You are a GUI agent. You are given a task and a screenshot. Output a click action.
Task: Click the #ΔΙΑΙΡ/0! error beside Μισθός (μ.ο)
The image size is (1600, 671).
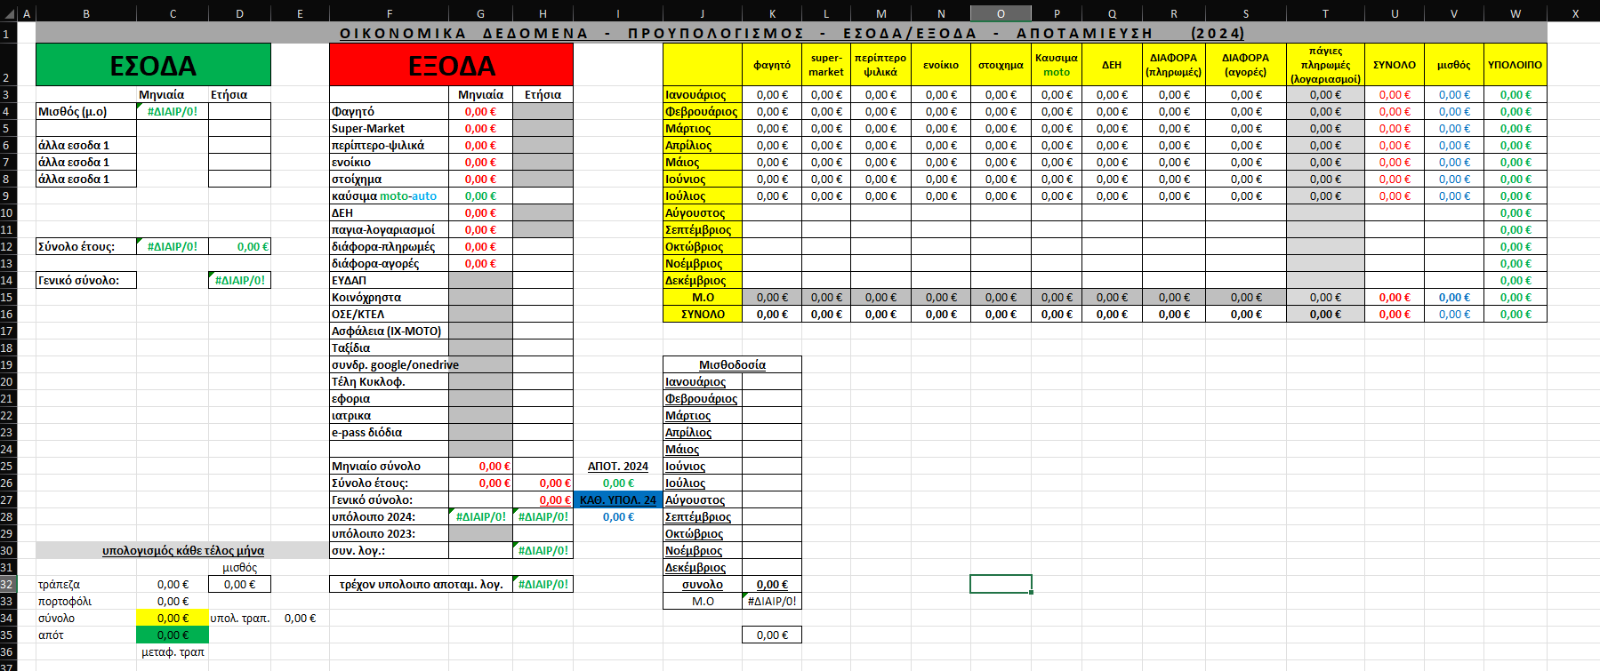click(173, 111)
